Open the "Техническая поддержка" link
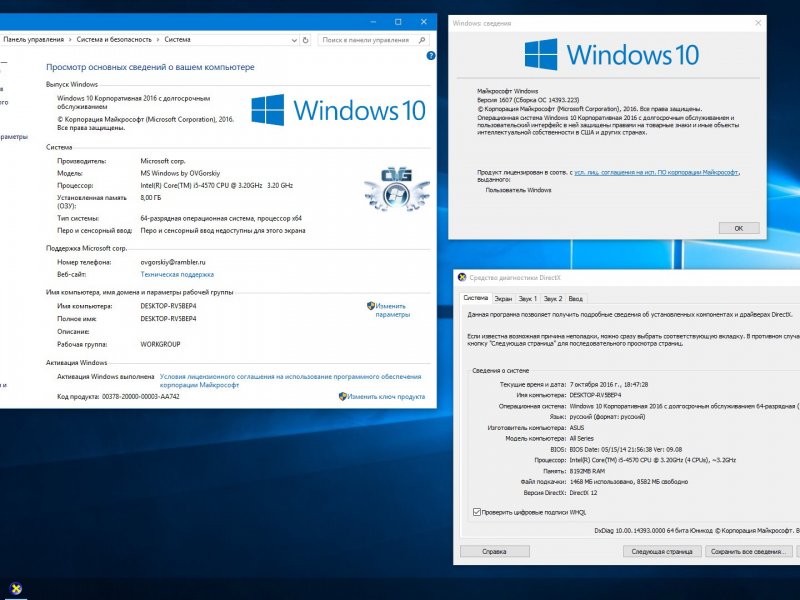 coord(177,274)
